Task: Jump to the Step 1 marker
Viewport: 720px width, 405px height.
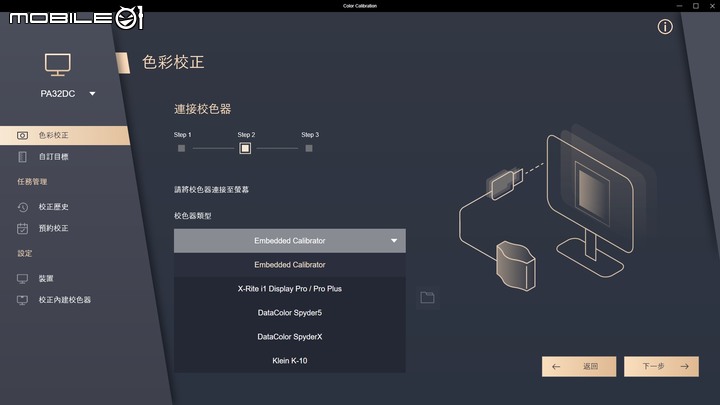Action: (181, 148)
